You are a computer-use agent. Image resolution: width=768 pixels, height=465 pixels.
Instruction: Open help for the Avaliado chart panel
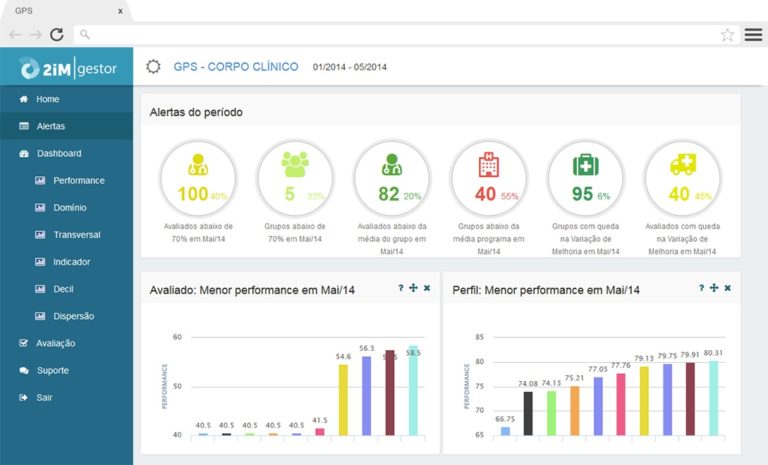click(x=401, y=288)
